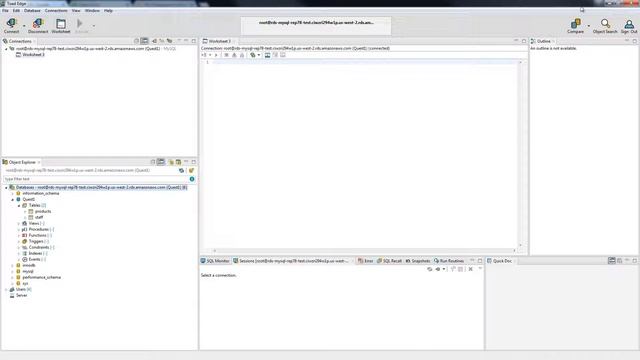
Task: Click Worksheet 3 under the connection tree
Action: 33,55
